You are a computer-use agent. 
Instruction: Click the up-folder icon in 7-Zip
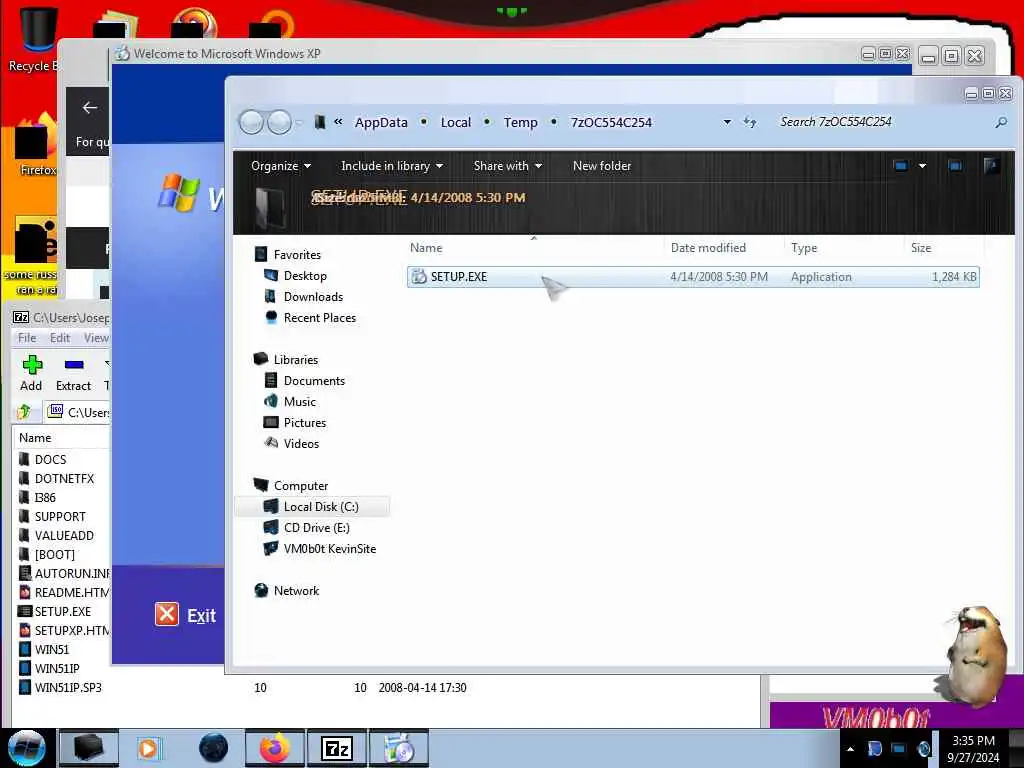(25, 412)
